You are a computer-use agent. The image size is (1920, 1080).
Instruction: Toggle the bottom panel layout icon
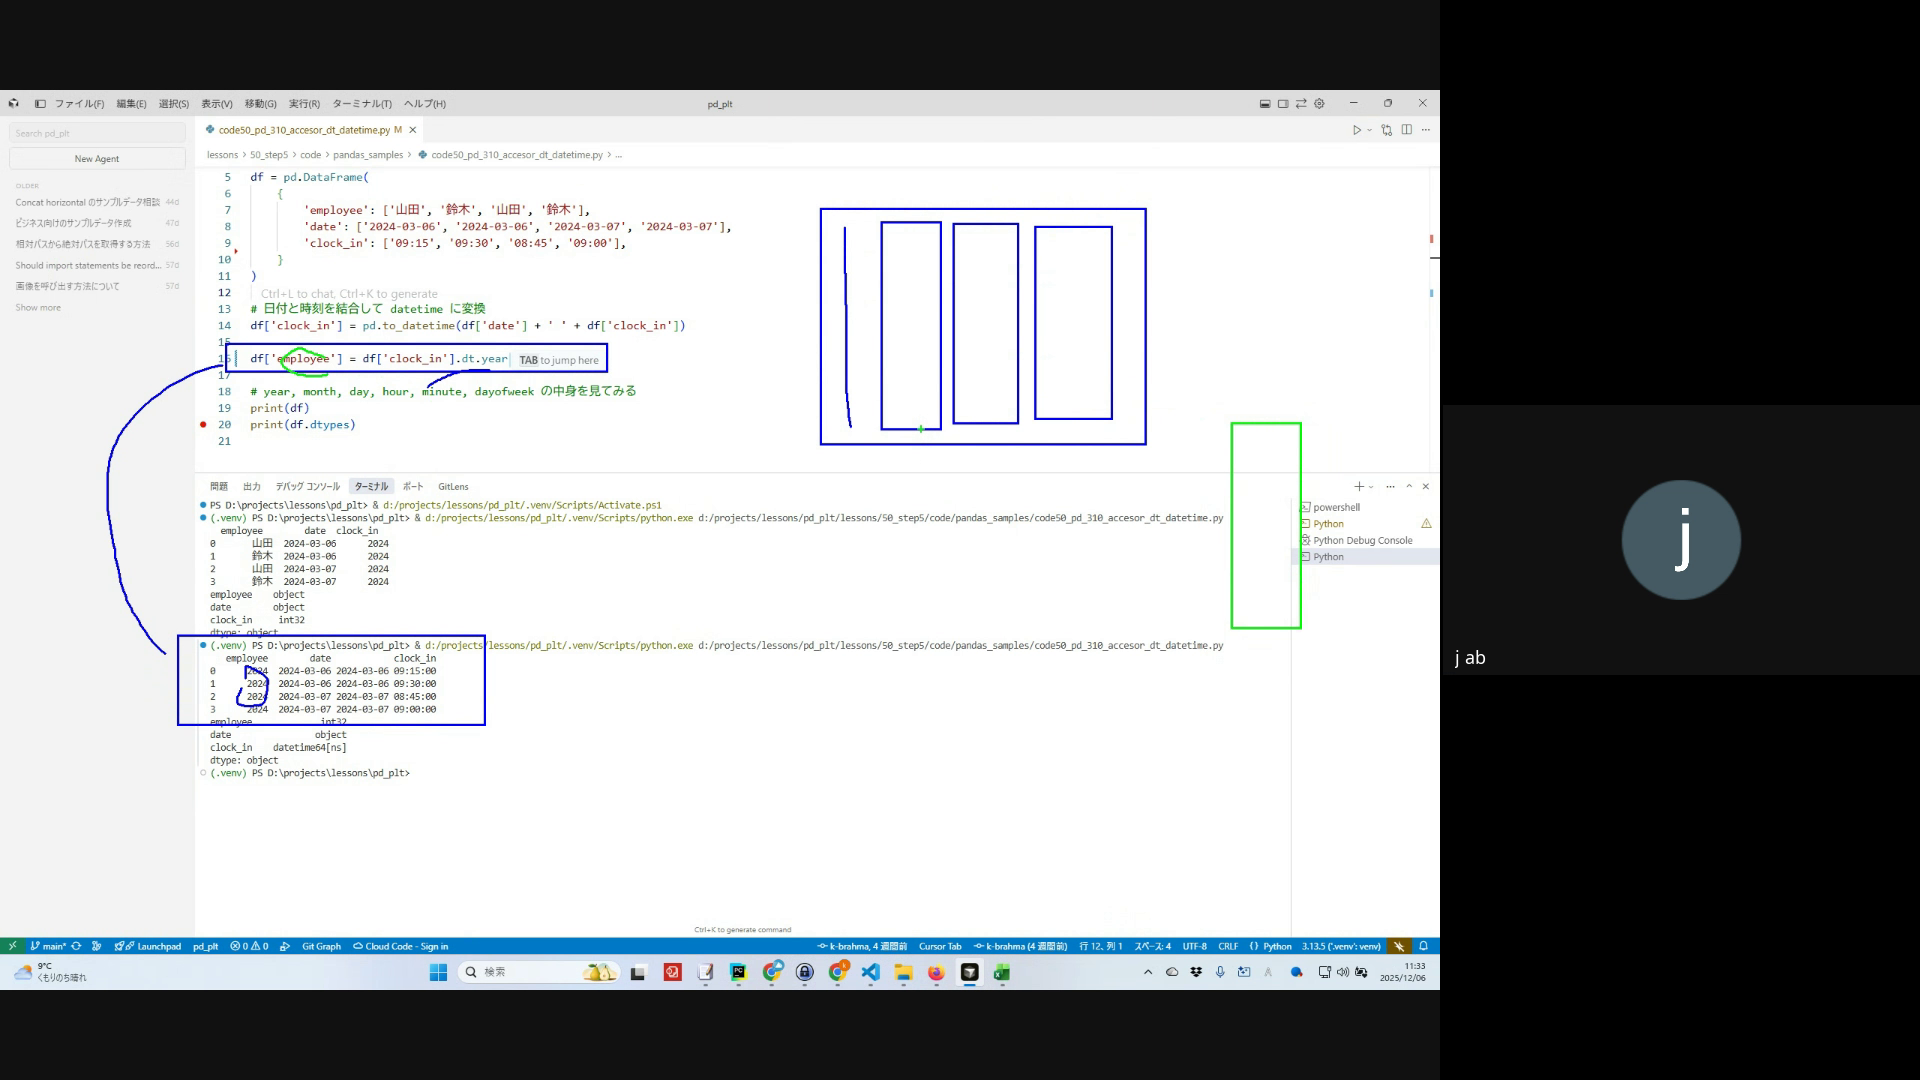(1265, 103)
